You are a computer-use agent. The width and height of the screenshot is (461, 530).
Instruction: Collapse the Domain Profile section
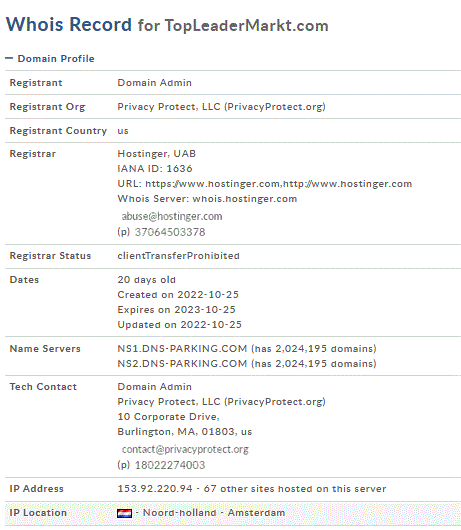click(9, 58)
